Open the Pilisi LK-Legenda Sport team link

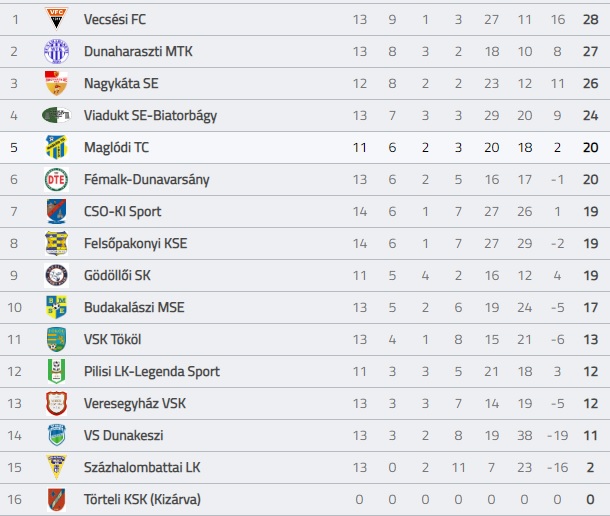click(152, 371)
